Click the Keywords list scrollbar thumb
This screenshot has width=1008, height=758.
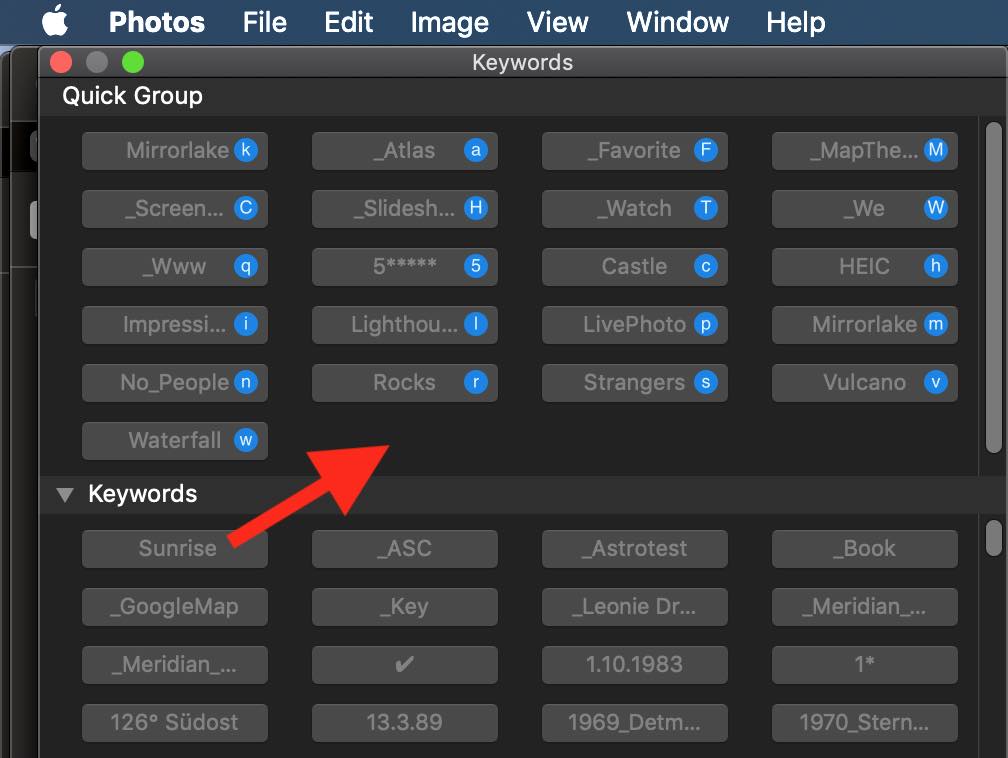(x=994, y=537)
